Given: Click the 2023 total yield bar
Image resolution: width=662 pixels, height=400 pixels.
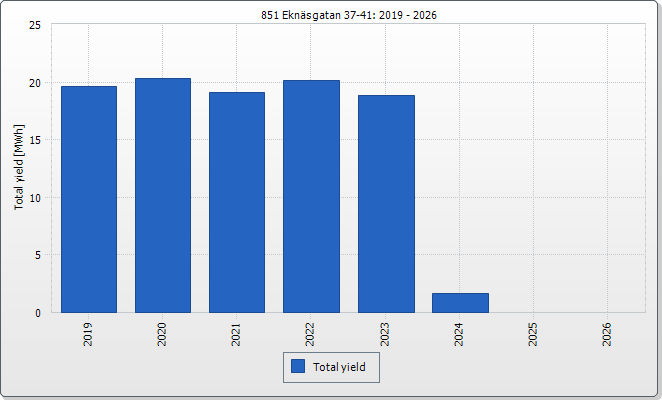Looking at the screenshot, I should click(386, 204).
